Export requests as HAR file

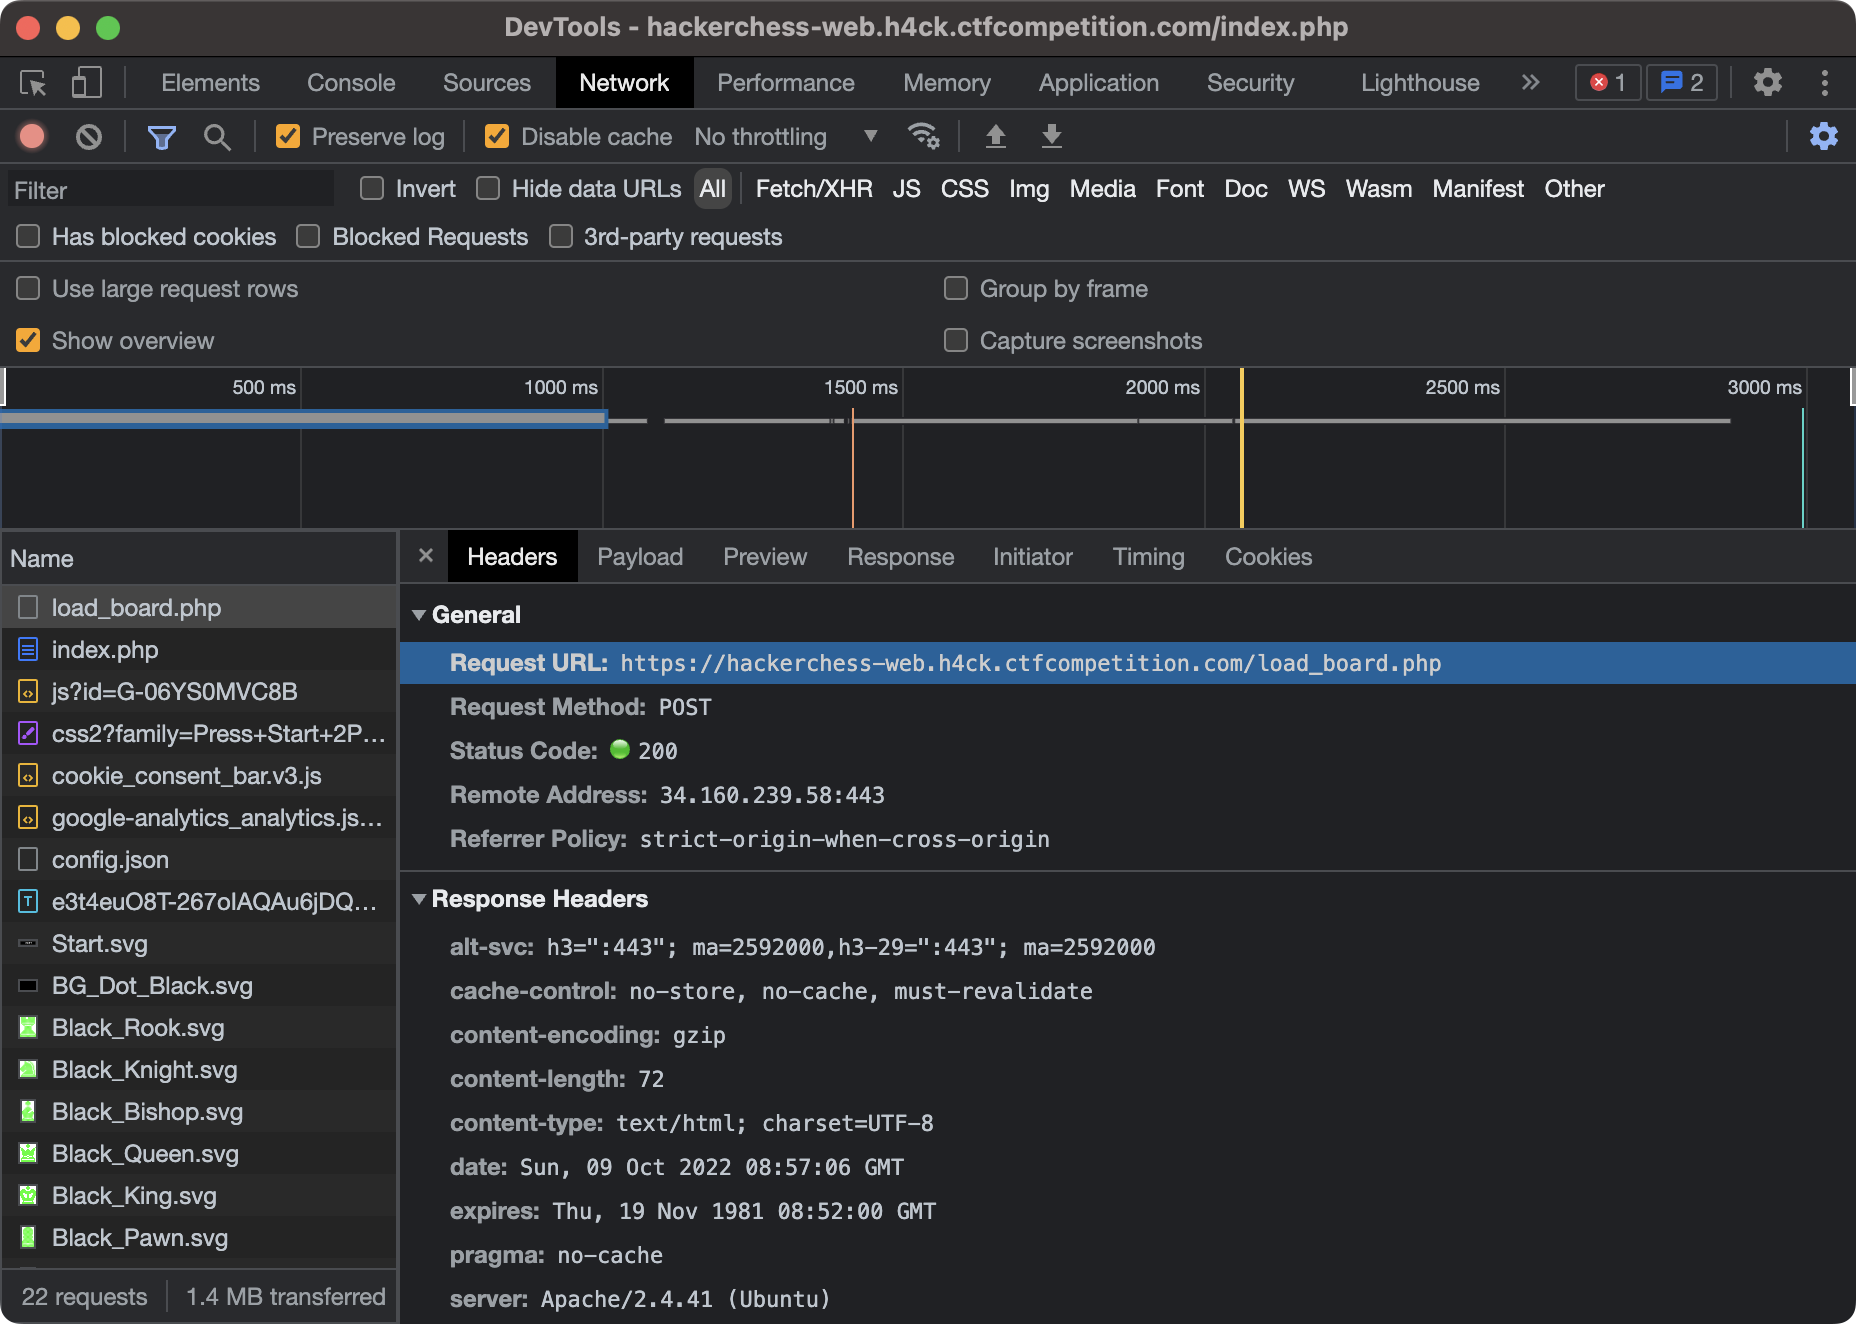coord(1051,136)
